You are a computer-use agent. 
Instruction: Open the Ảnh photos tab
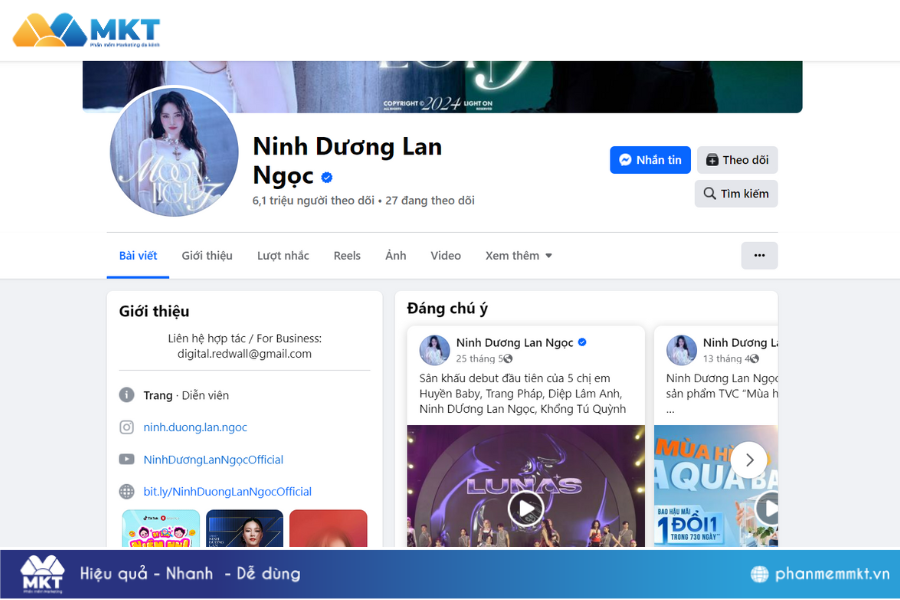pos(395,256)
